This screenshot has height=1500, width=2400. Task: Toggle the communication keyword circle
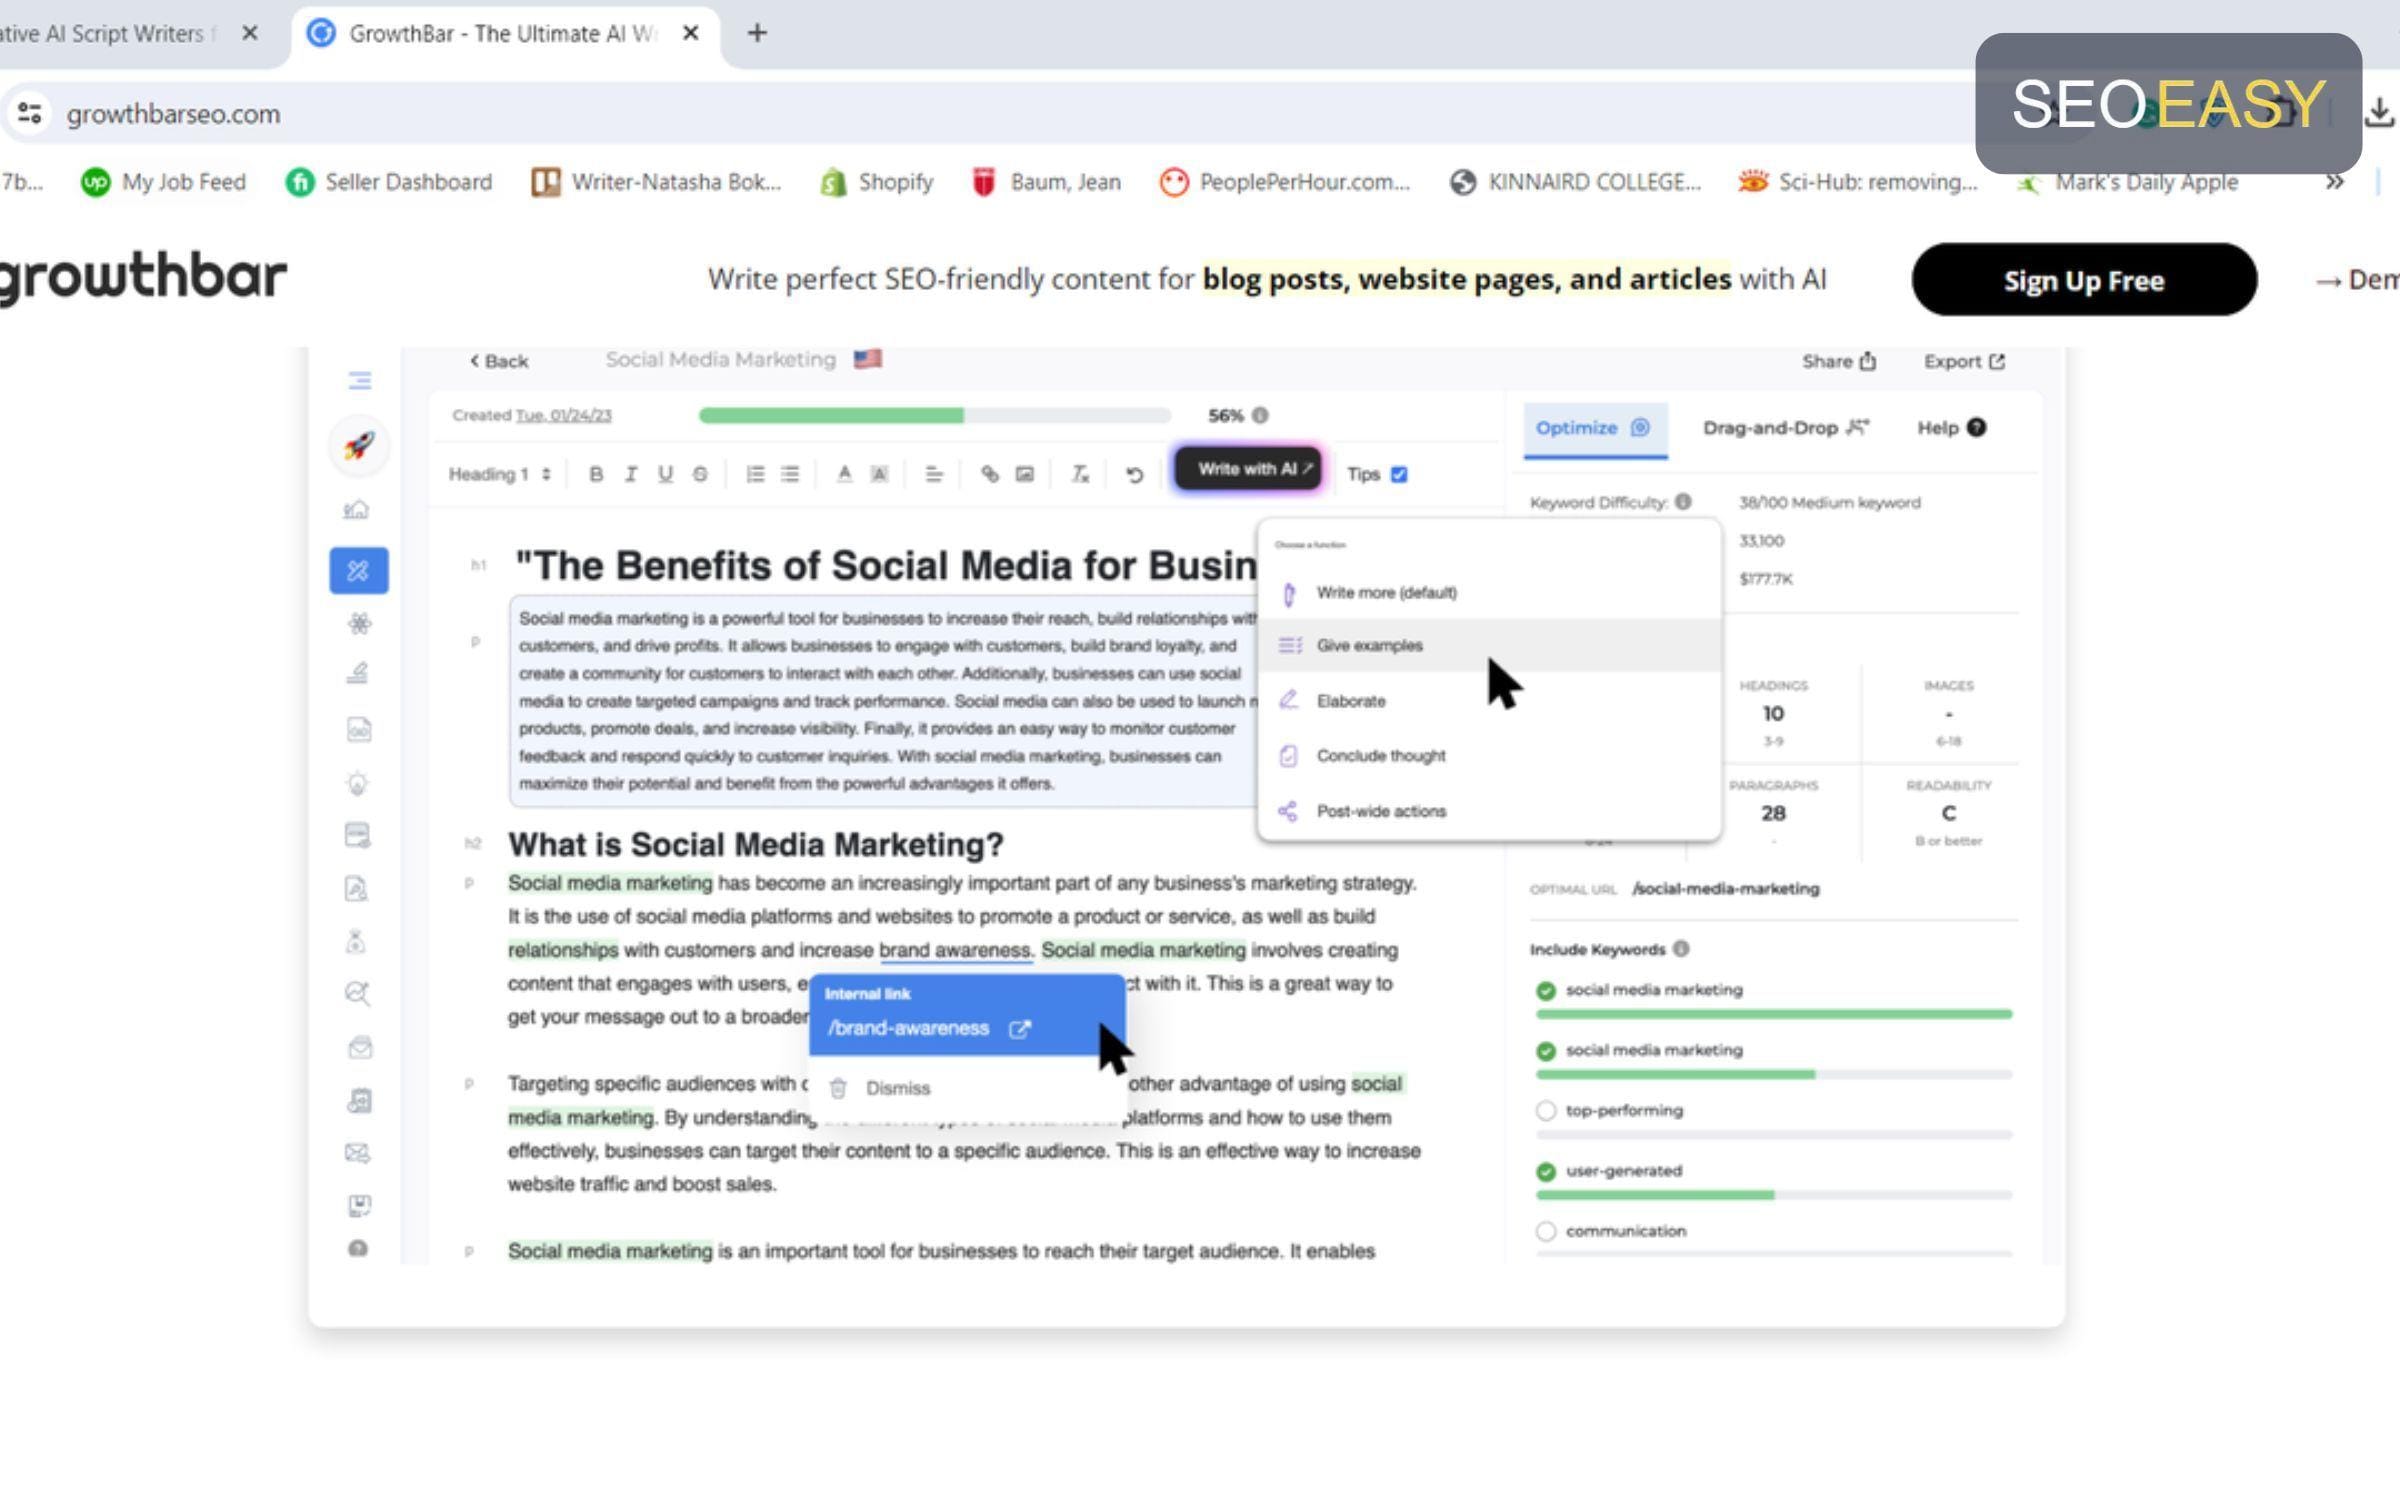coord(1546,1231)
